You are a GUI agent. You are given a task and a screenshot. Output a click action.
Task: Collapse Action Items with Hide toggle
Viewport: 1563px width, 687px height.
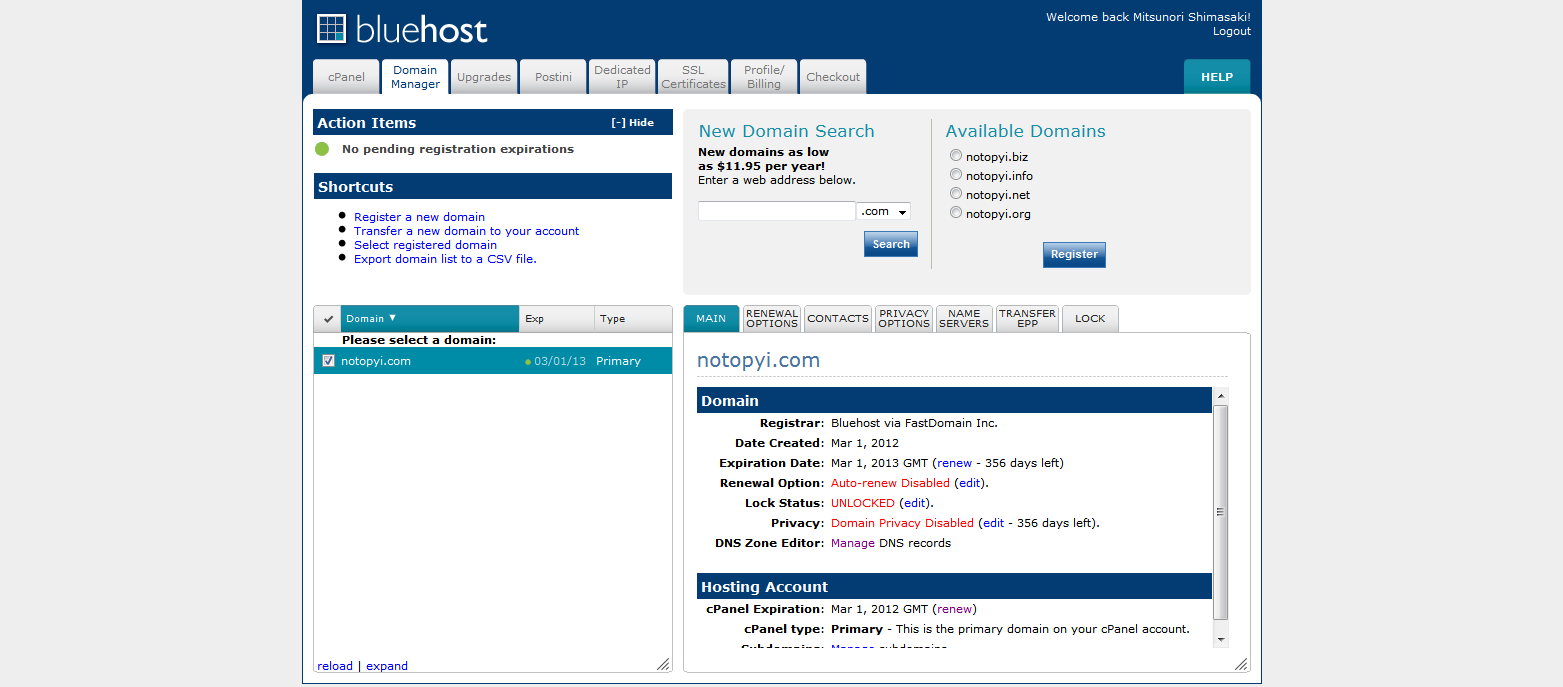632,123
